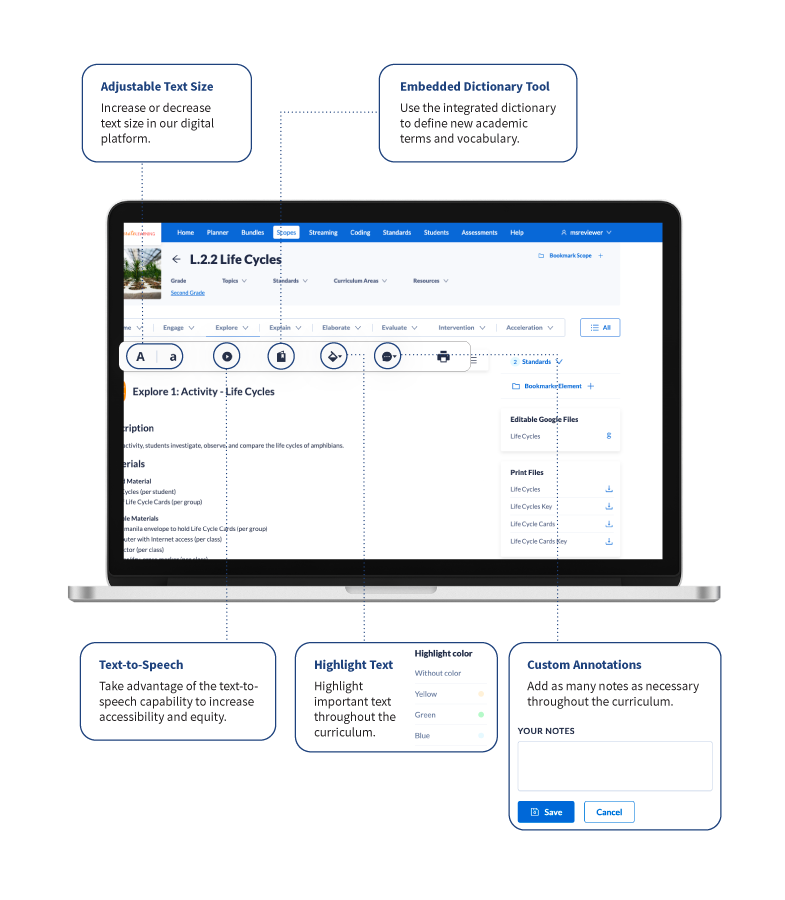Open the Assessments menu item
Image resolution: width=785 pixels, height=900 pixels.
(x=479, y=232)
